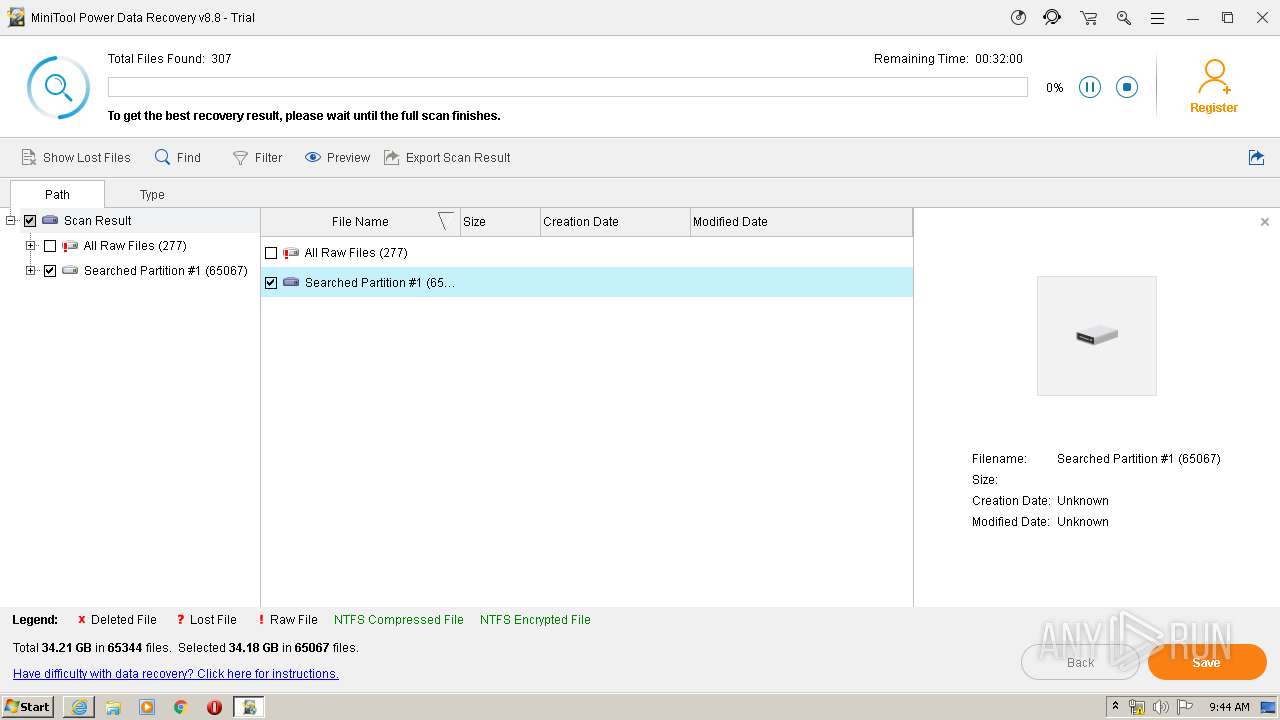The image size is (1280, 720).
Task: Show hidden system tray icons
Action: pyautogui.click(x=1116, y=707)
